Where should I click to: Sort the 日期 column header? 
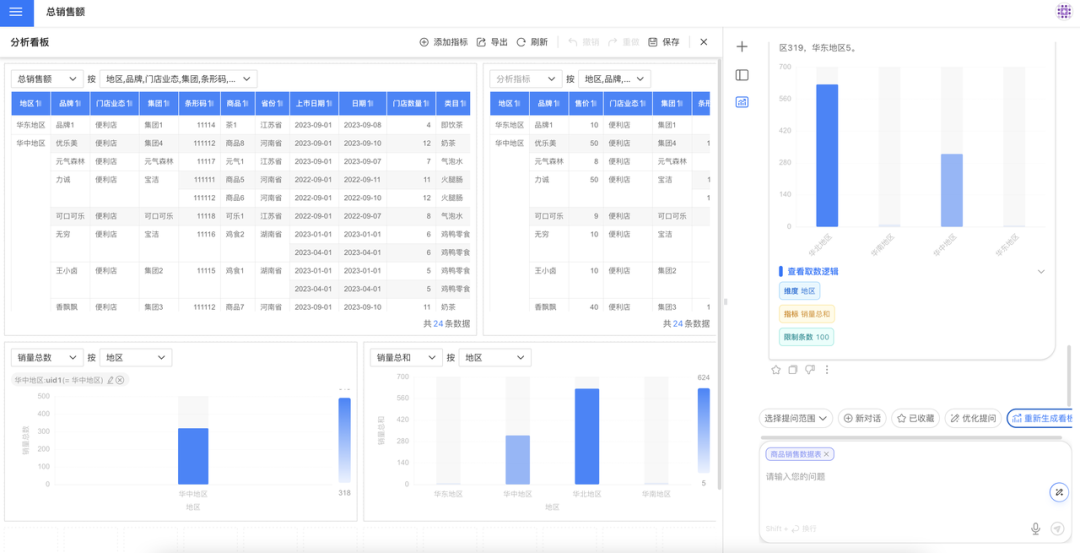[362, 103]
